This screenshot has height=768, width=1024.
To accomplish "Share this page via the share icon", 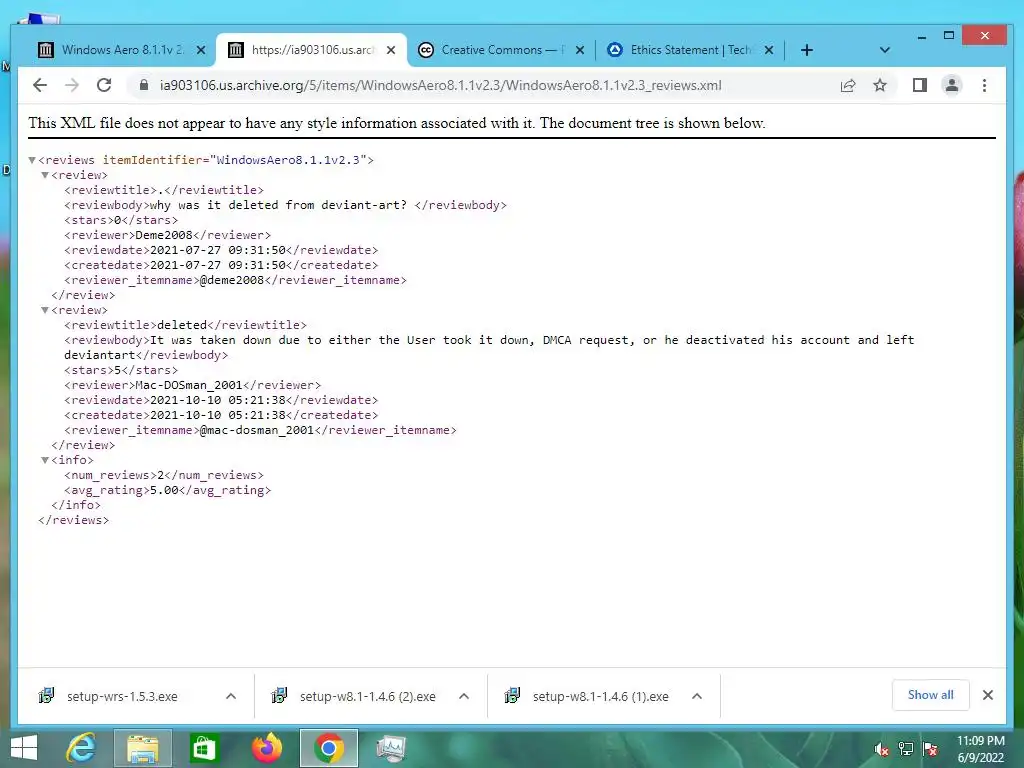I will [x=848, y=86].
